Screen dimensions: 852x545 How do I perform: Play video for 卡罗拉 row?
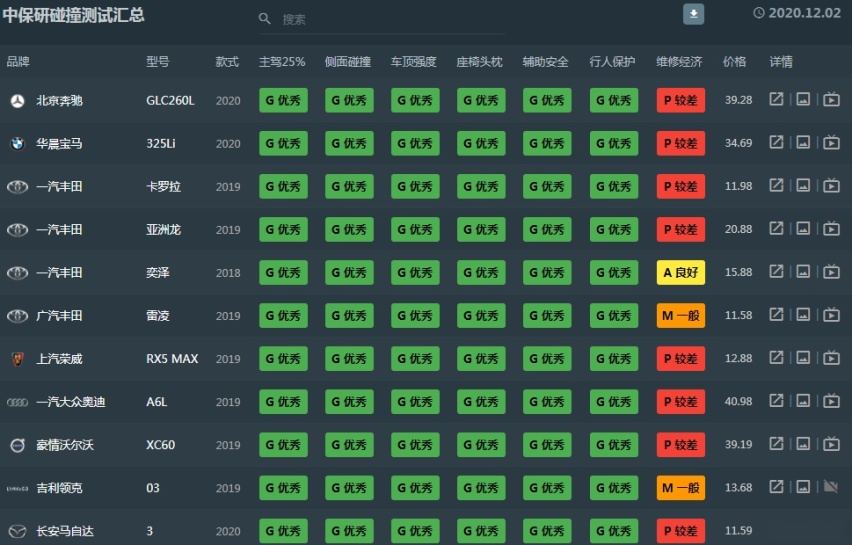click(831, 185)
